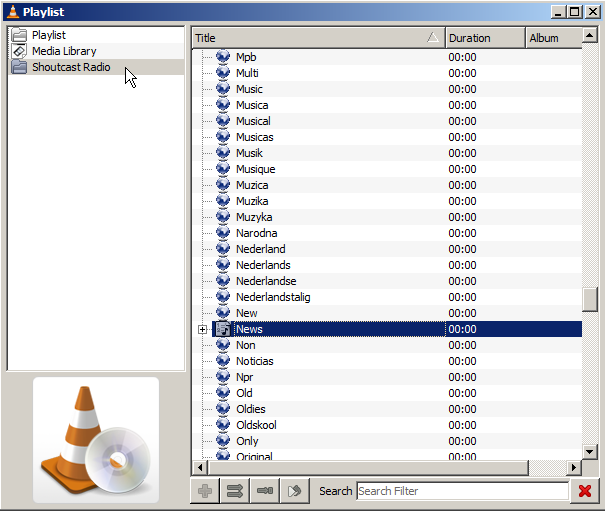
Task: Open Media Library in the sidebar
Action: pyautogui.click(x=64, y=51)
